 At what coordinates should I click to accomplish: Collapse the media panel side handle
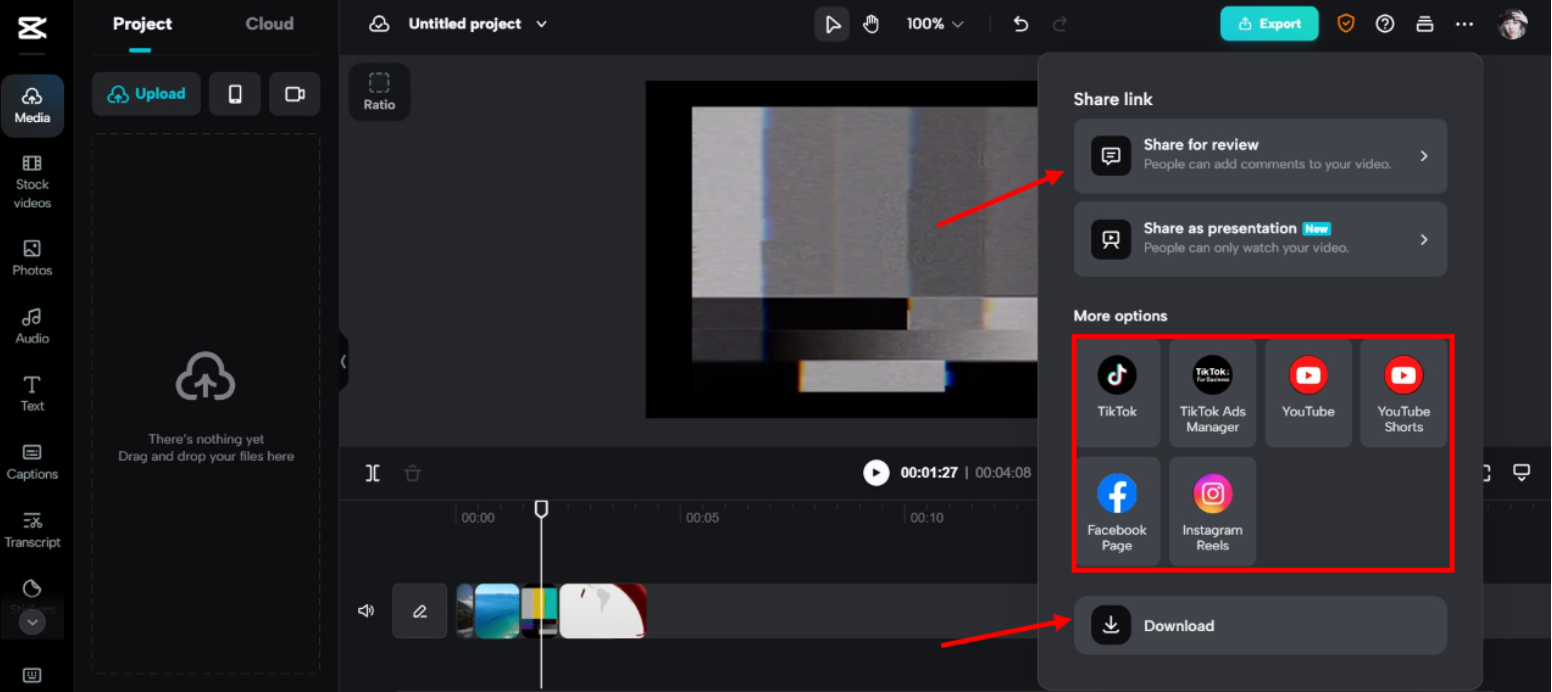[343, 361]
